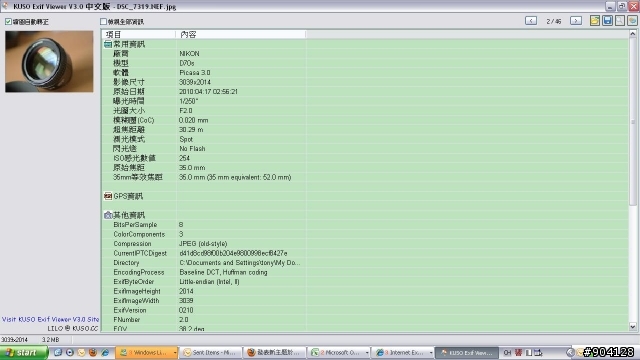The width and height of the screenshot is (640, 360).
Task: Collapse the 其他資訊 section
Action: click(108, 215)
